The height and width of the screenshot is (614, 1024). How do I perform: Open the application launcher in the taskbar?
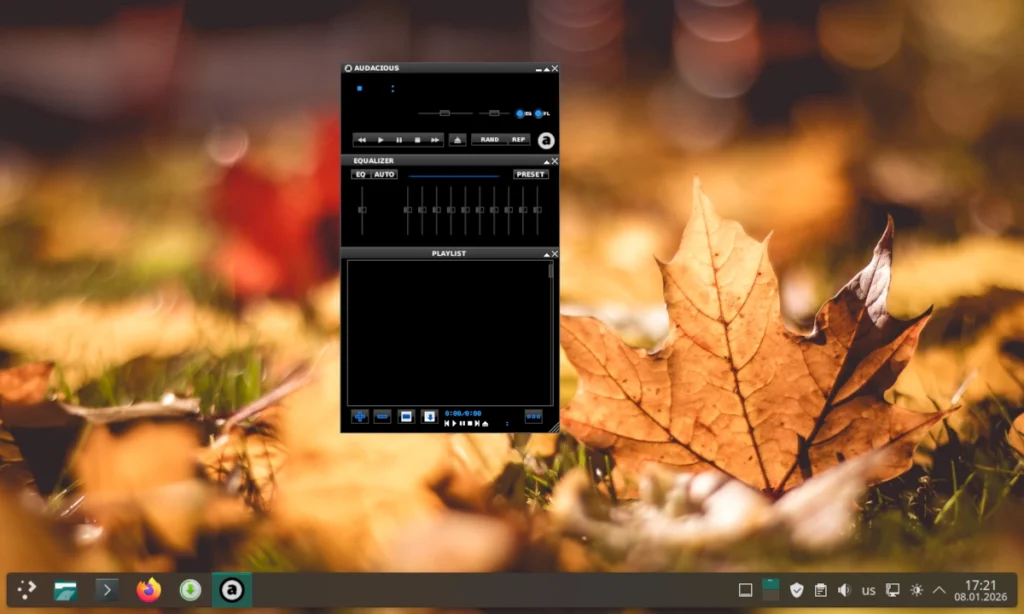point(26,590)
